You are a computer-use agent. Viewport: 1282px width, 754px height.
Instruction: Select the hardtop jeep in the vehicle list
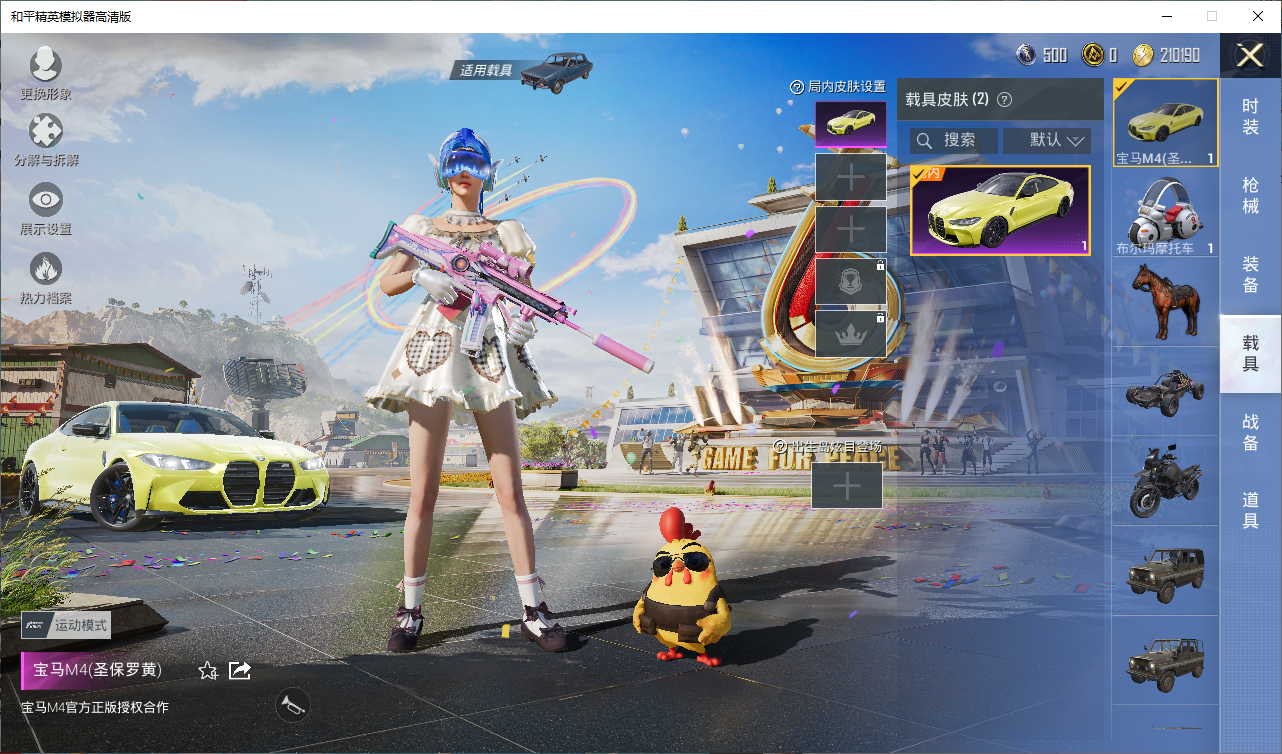point(1165,572)
